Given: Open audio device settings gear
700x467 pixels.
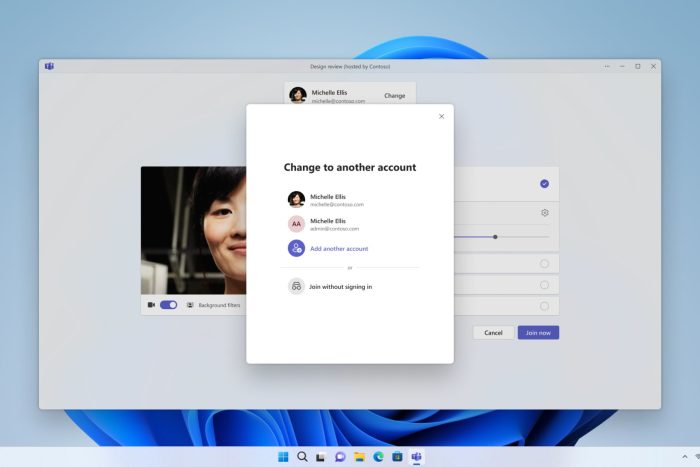Looking at the screenshot, I should tap(545, 213).
